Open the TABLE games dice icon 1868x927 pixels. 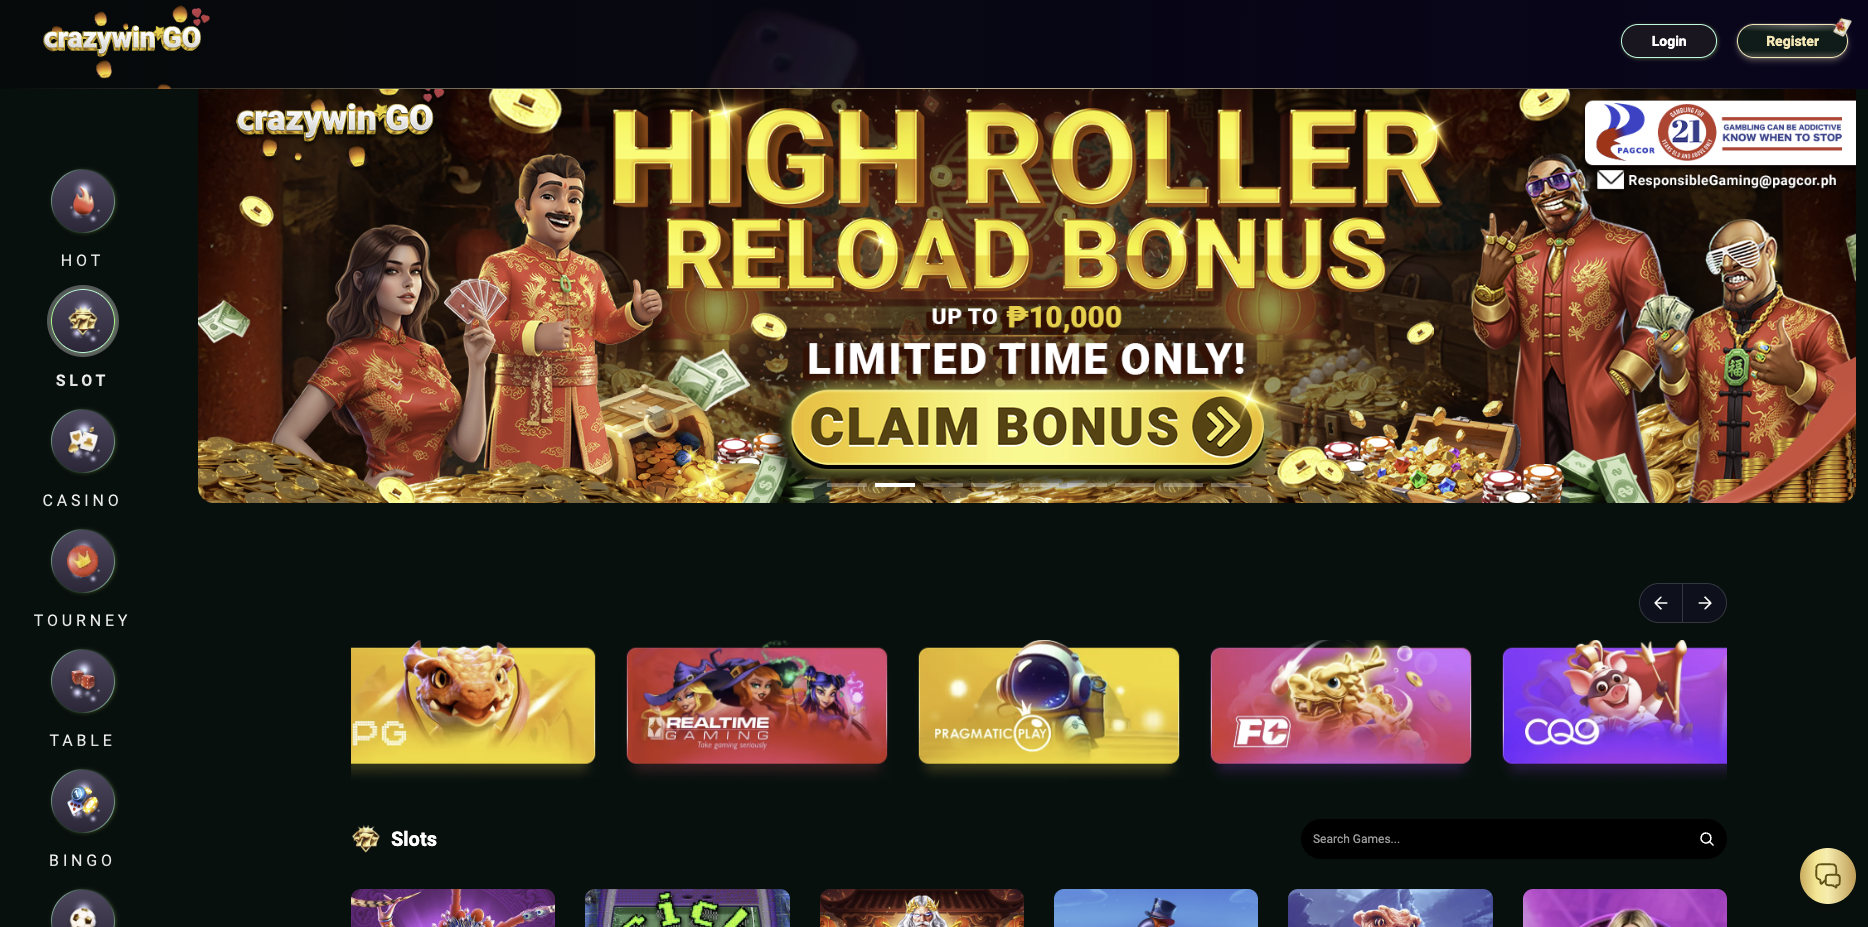(x=83, y=681)
